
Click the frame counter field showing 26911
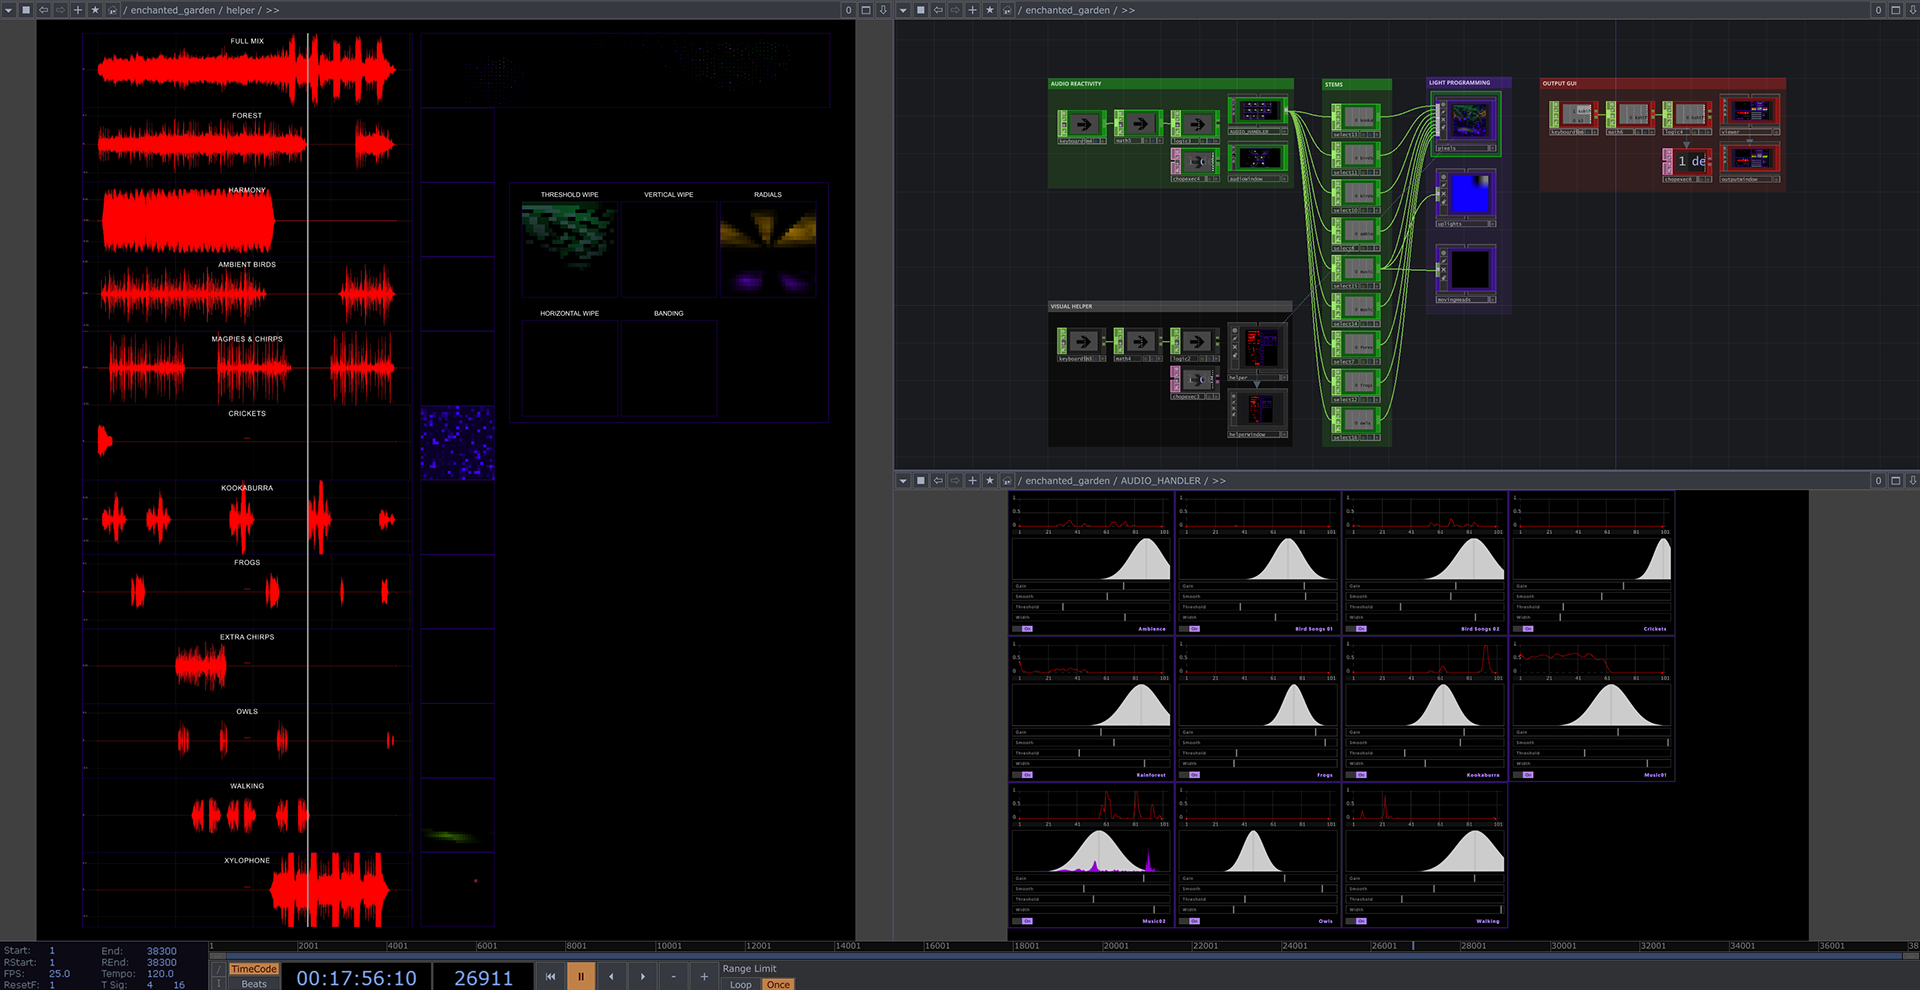483,977
